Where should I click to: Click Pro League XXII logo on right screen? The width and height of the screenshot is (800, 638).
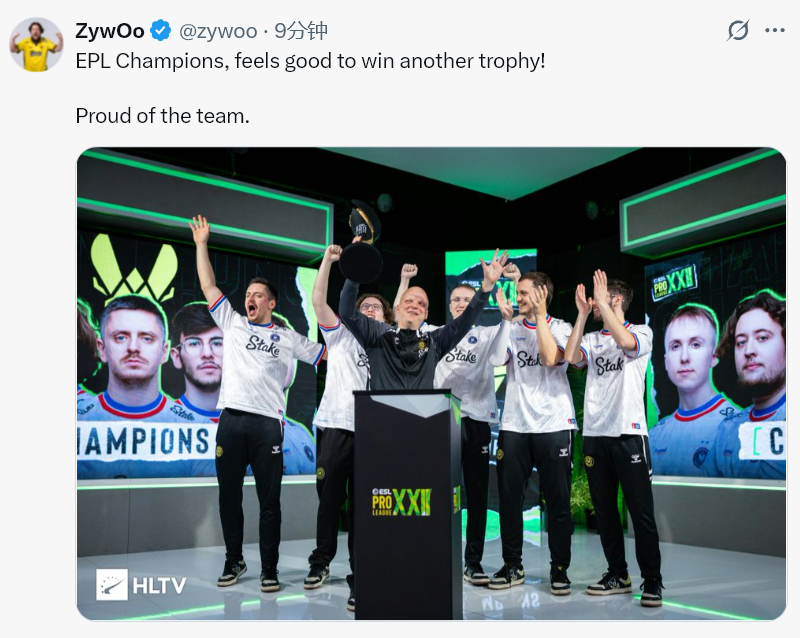pos(674,282)
